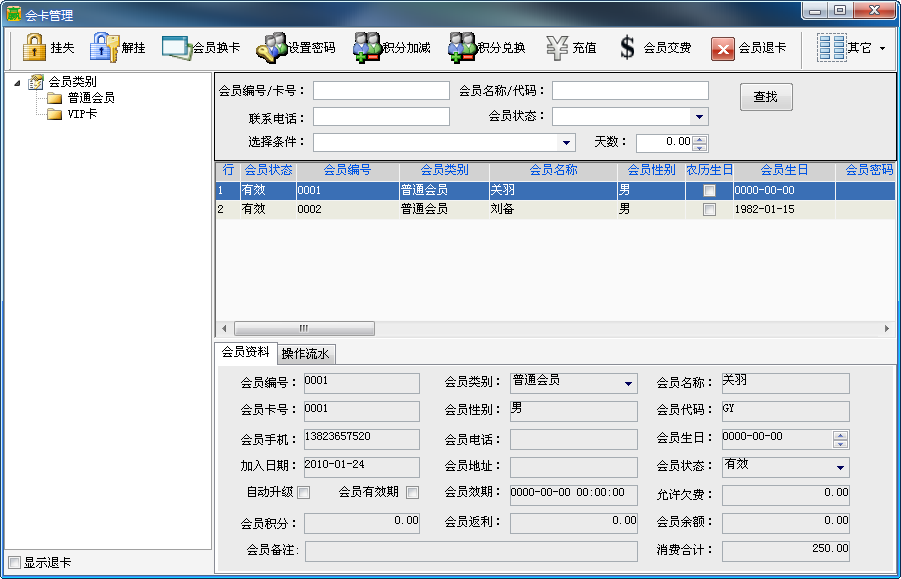Click the 积分兑换 toolbar icon
This screenshot has width=901, height=579.
click(461, 47)
